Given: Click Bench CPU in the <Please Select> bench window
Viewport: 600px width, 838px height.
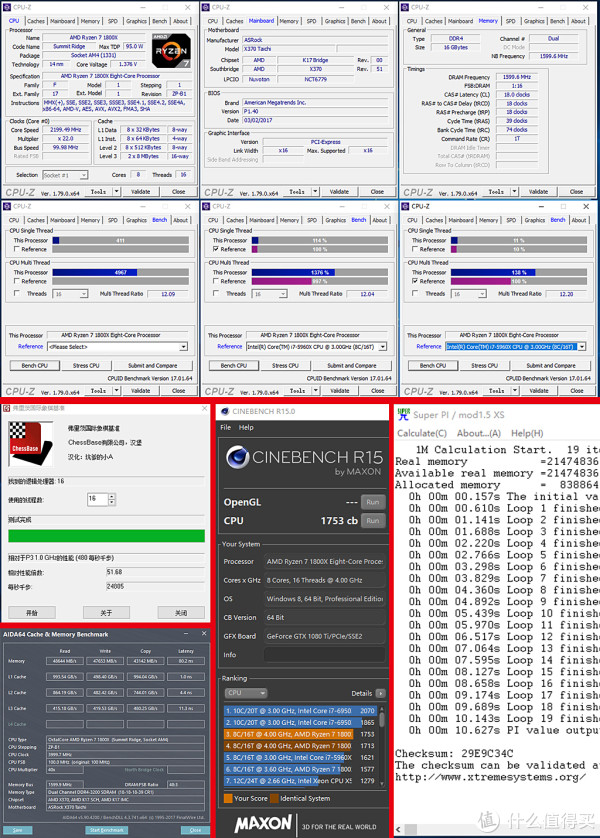Looking at the screenshot, I should click(x=35, y=366).
